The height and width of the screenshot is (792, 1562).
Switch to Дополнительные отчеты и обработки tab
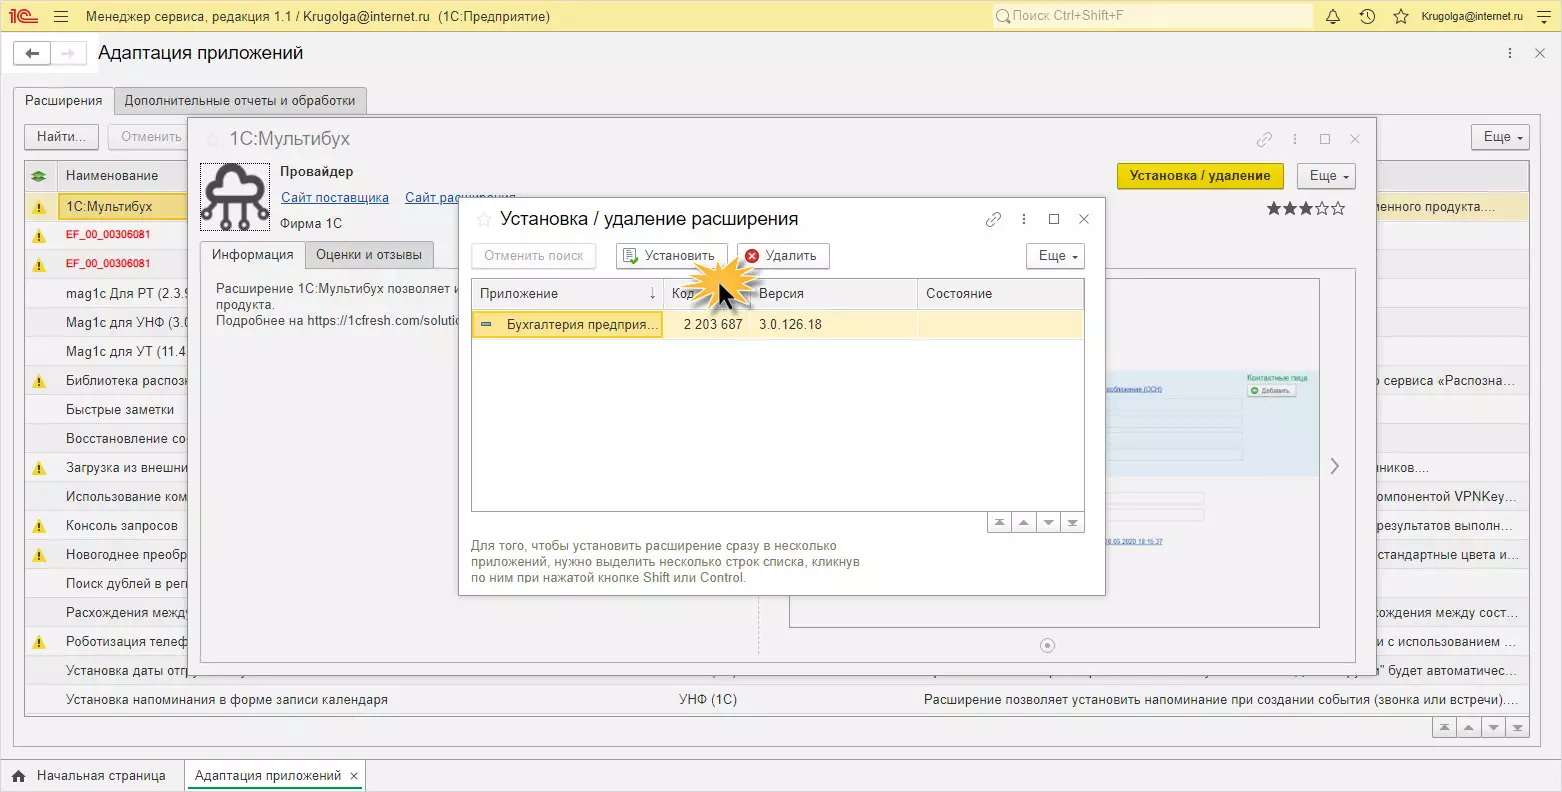[x=240, y=101]
